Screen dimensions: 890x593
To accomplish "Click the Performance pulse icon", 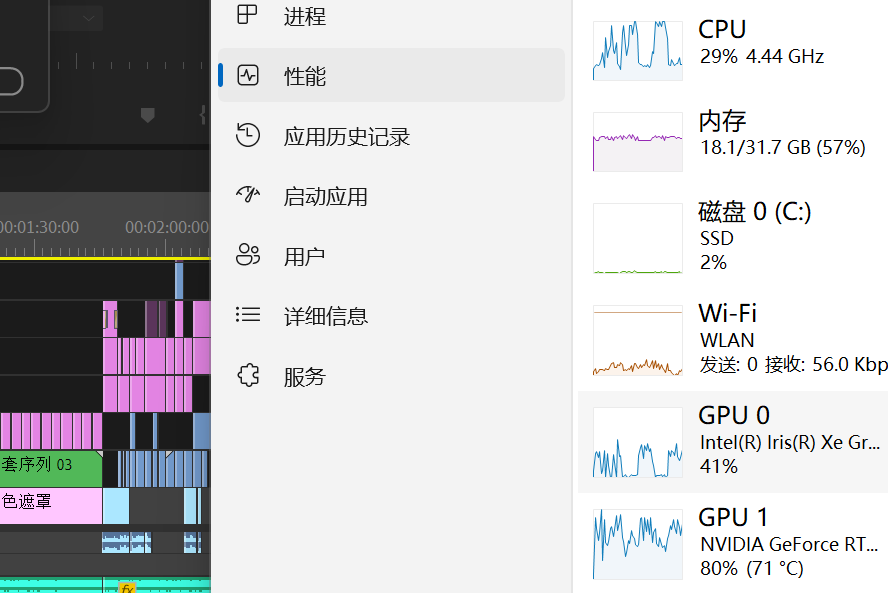I will point(248,75).
